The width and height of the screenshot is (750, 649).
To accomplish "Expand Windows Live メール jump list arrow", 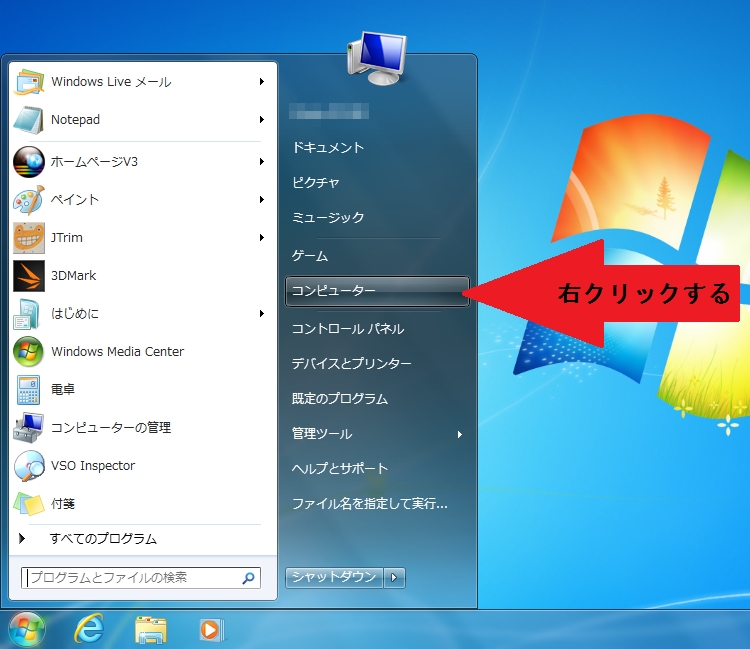I will (x=262, y=82).
